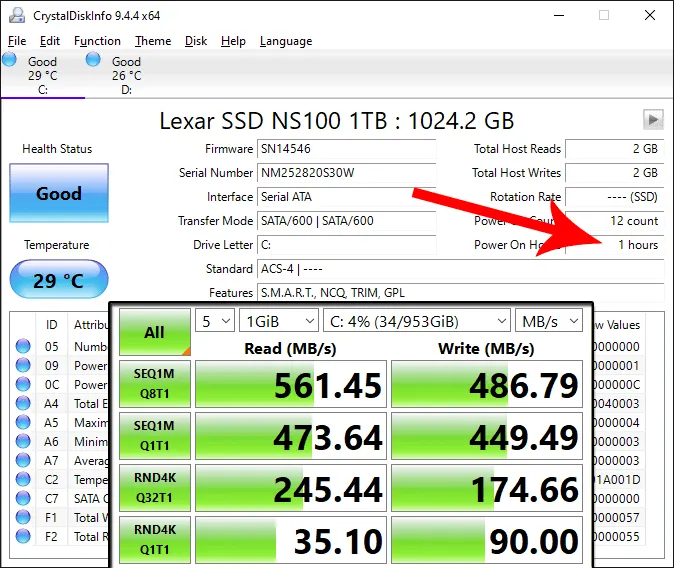
Task: Click the blue status orb for drive C:
Action: click(x=9, y=60)
